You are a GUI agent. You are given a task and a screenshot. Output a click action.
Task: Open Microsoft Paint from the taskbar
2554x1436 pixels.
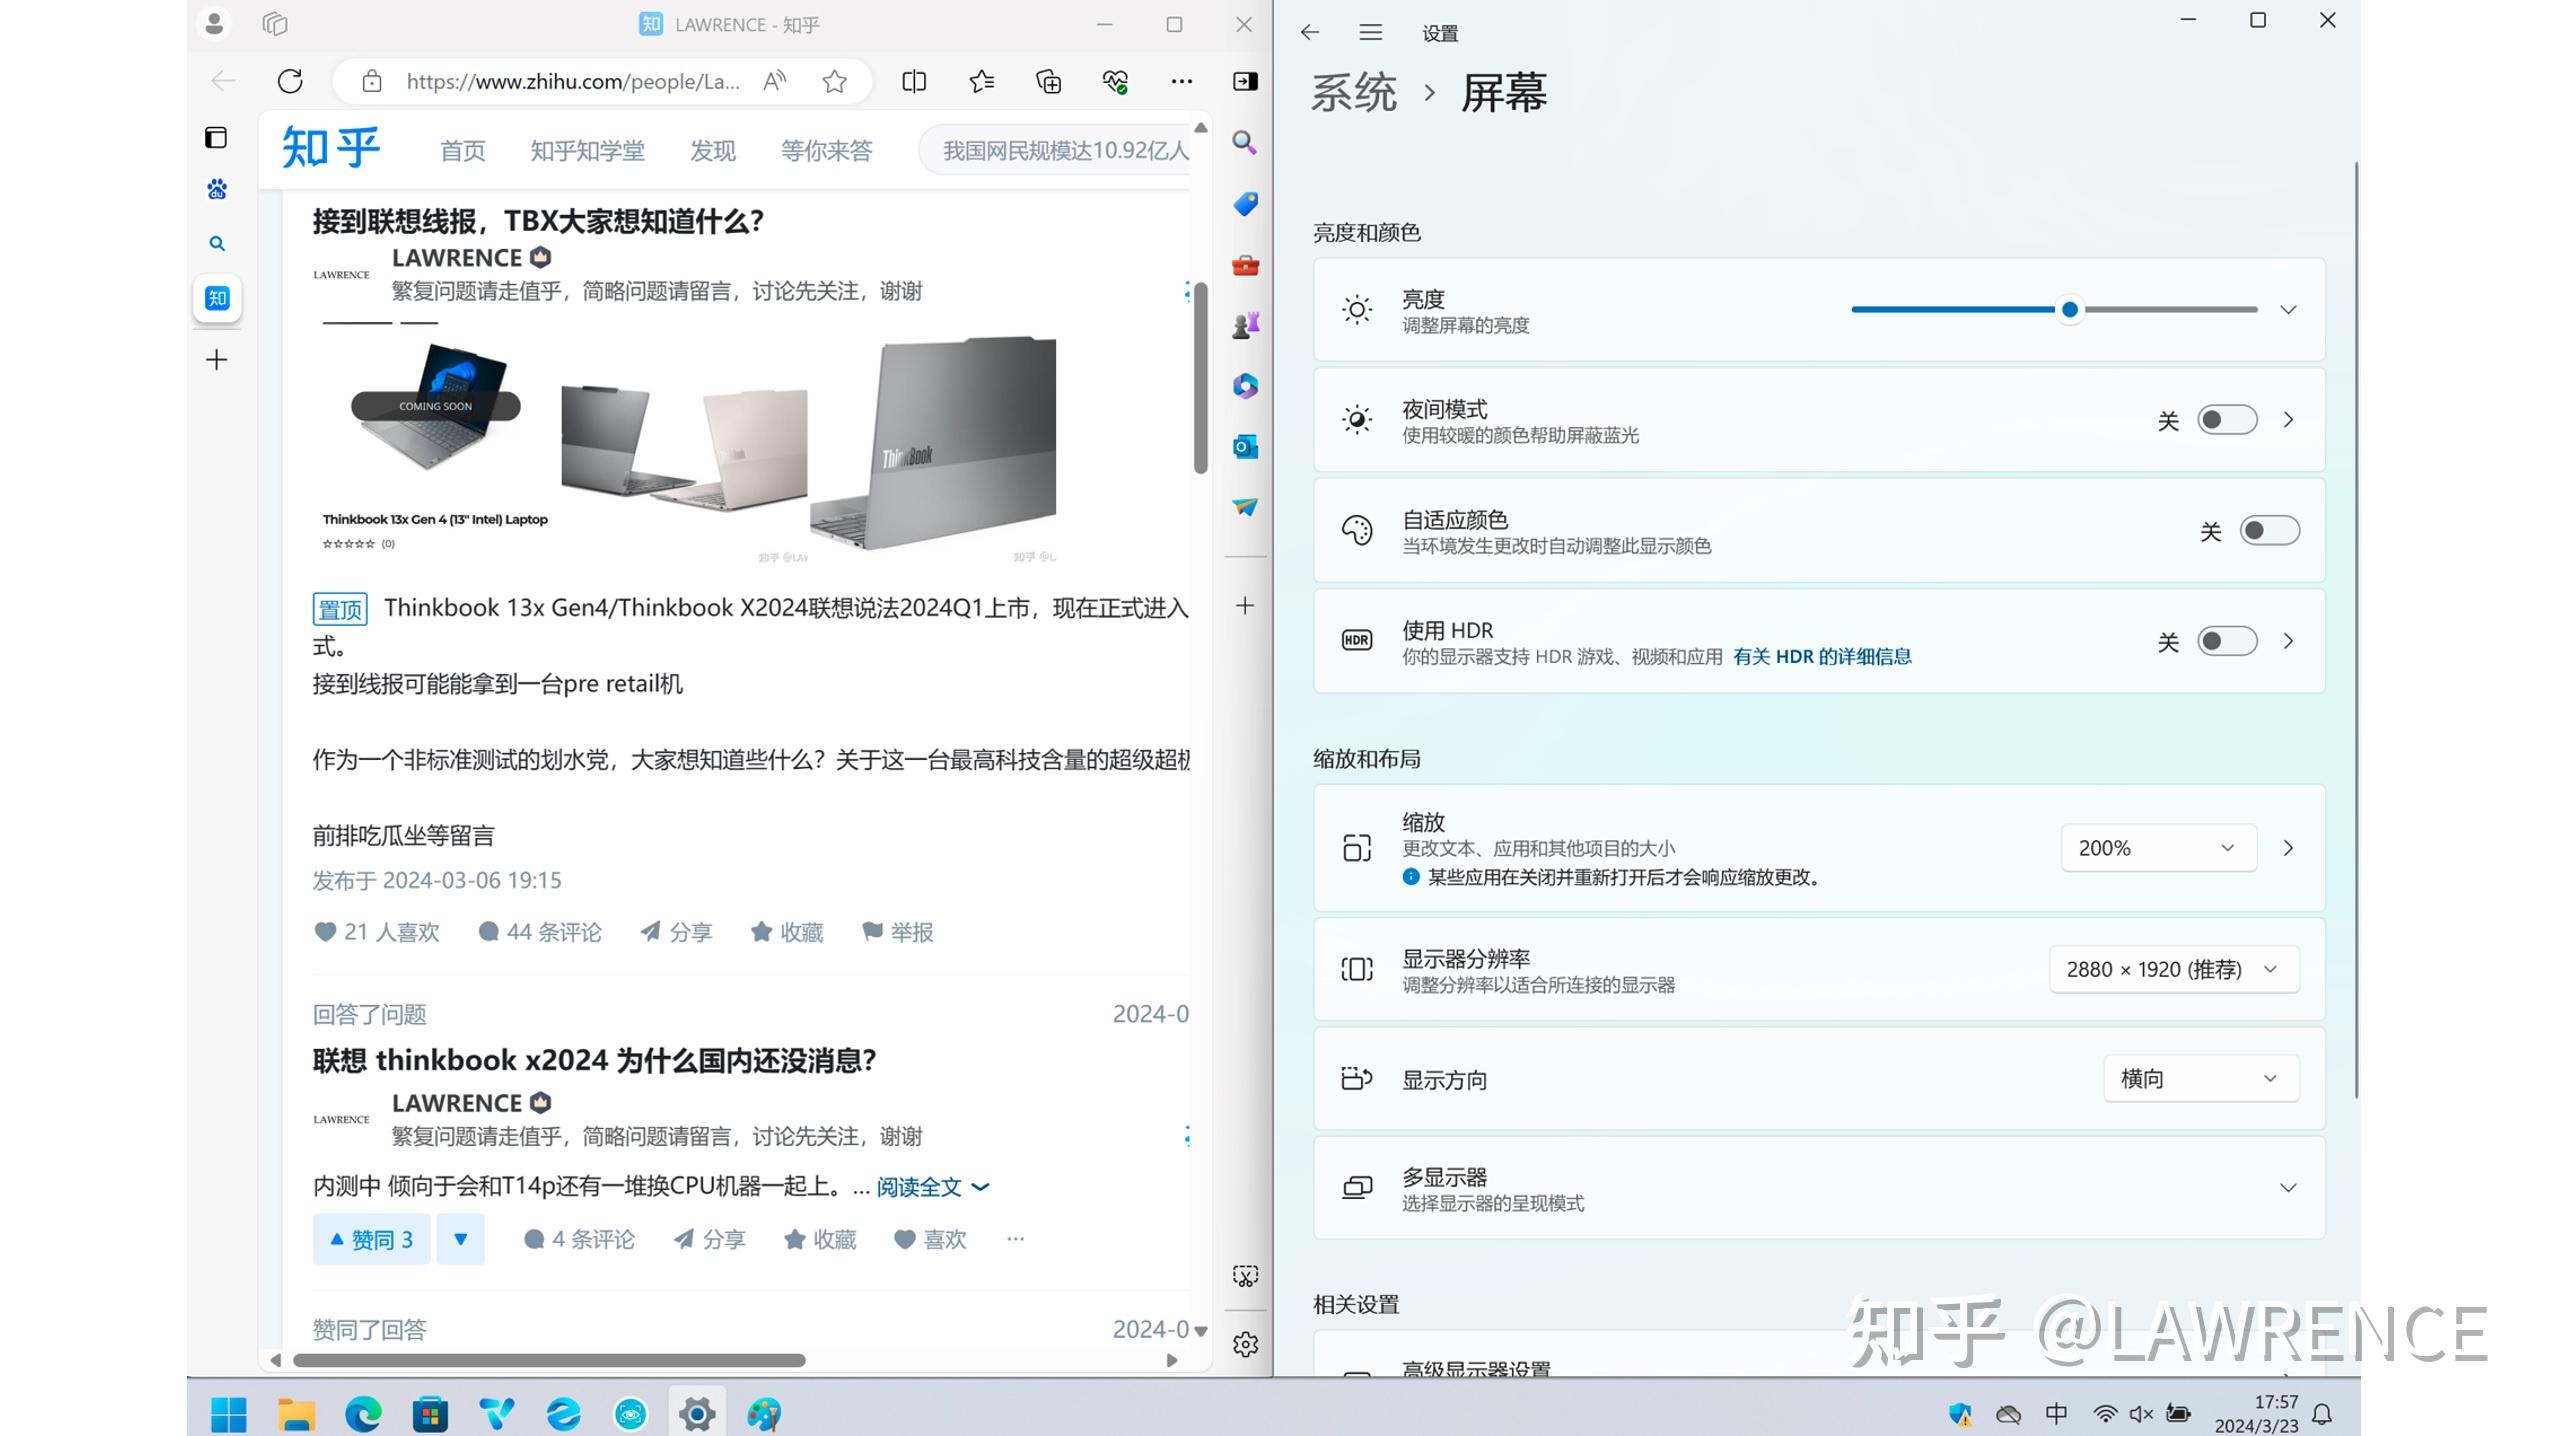764,1412
